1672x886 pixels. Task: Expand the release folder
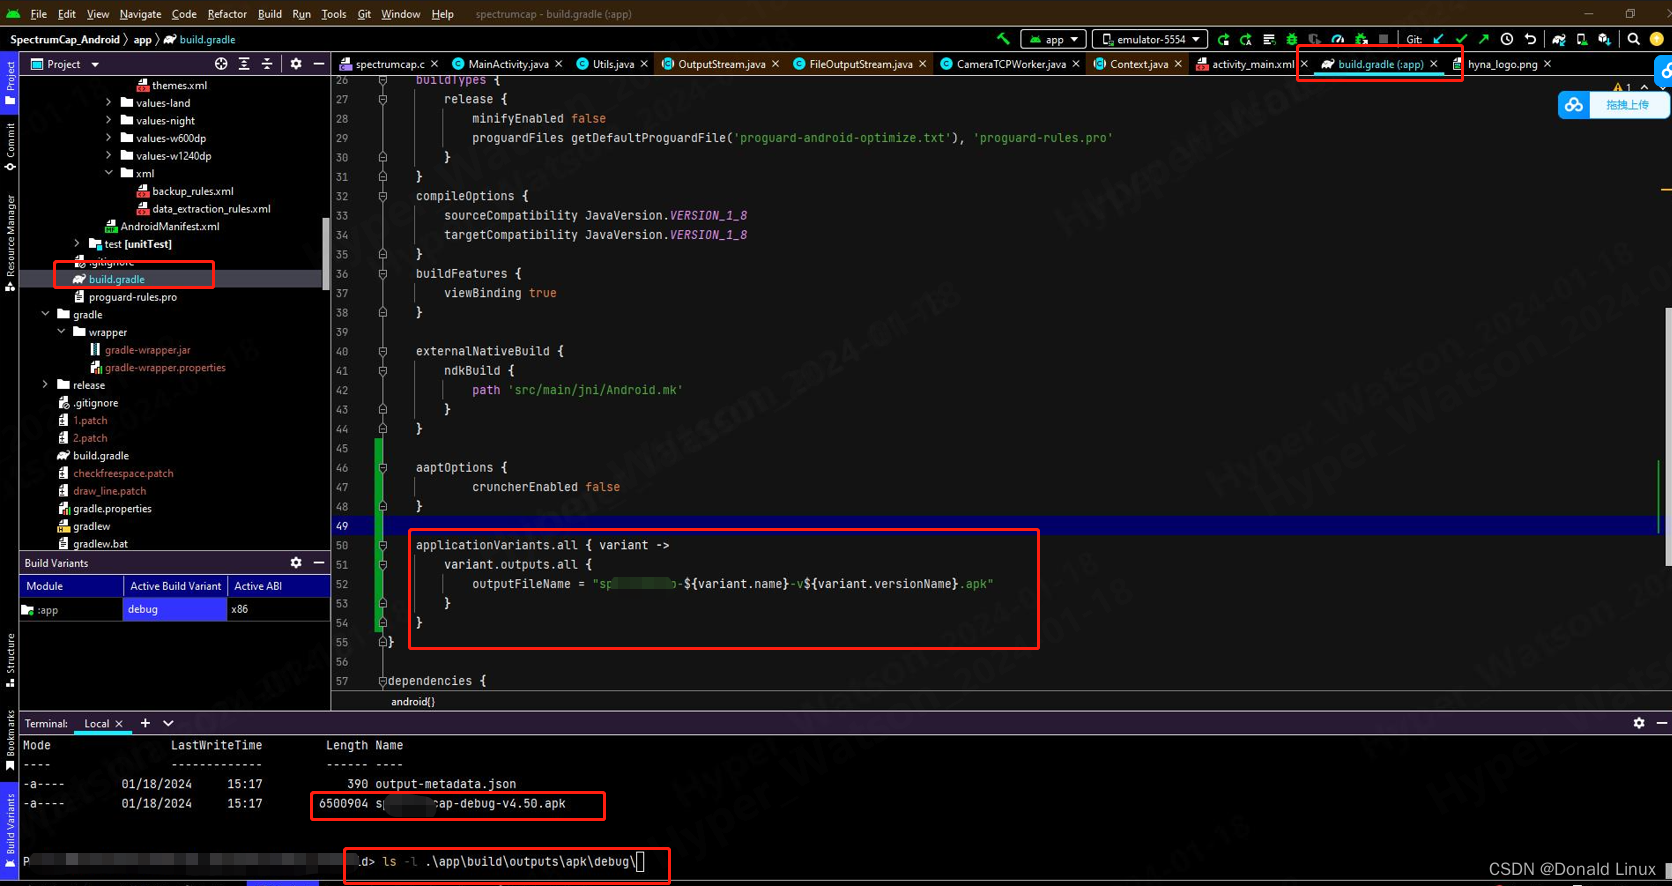click(45, 385)
